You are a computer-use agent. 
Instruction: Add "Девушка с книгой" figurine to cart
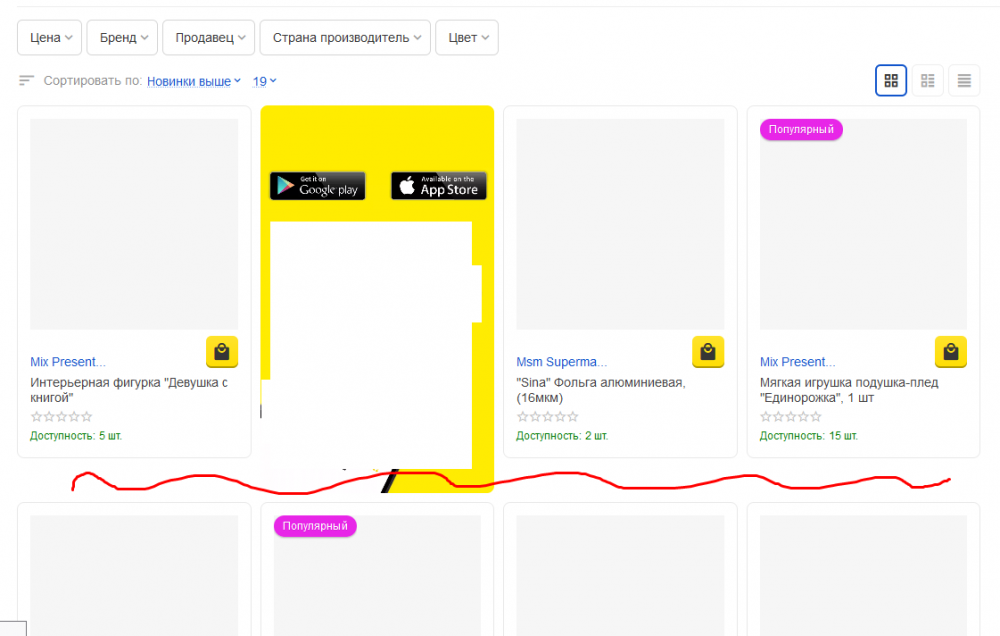[222, 352]
